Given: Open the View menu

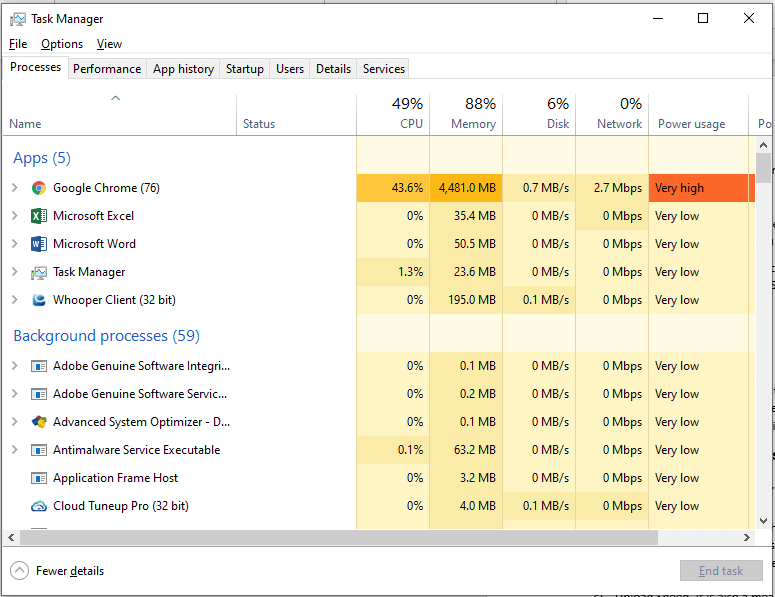Looking at the screenshot, I should (109, 44).
